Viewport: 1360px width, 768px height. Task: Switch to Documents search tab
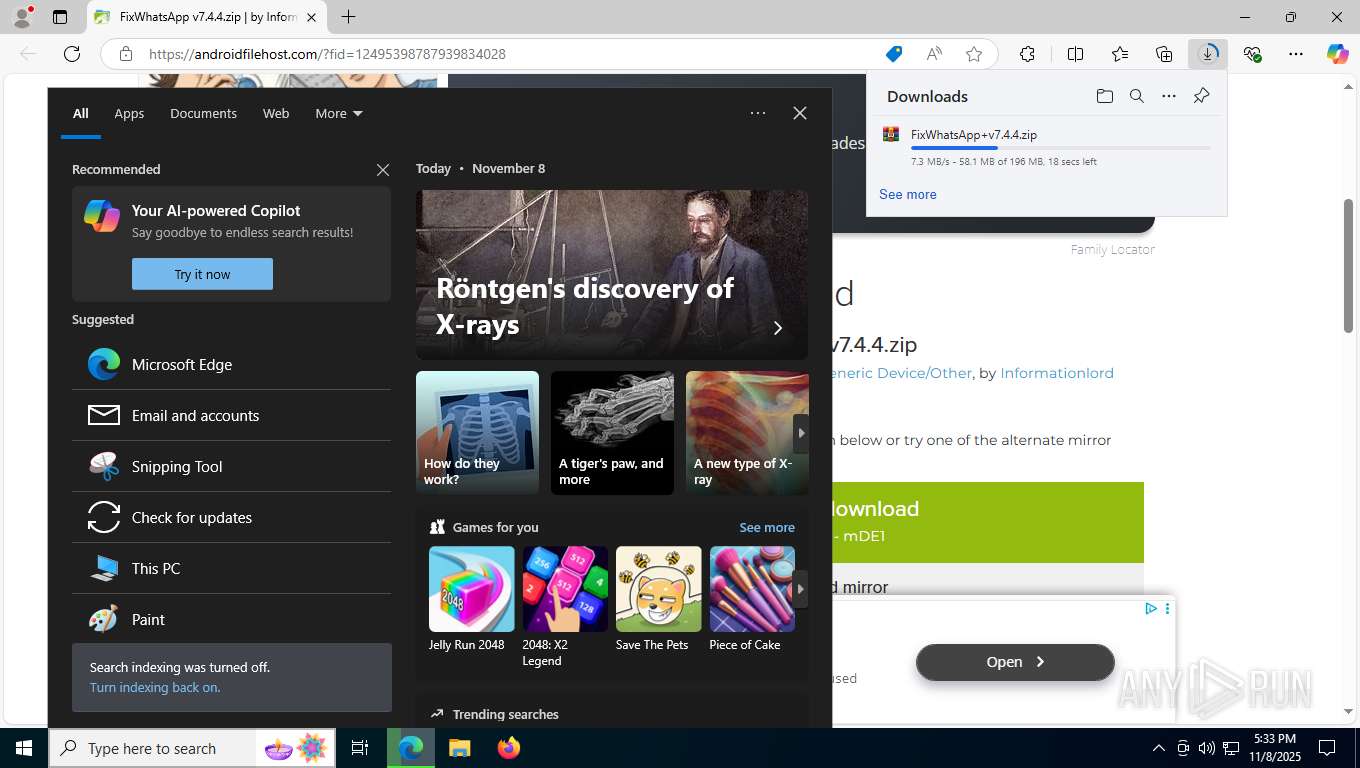point(203,113)
